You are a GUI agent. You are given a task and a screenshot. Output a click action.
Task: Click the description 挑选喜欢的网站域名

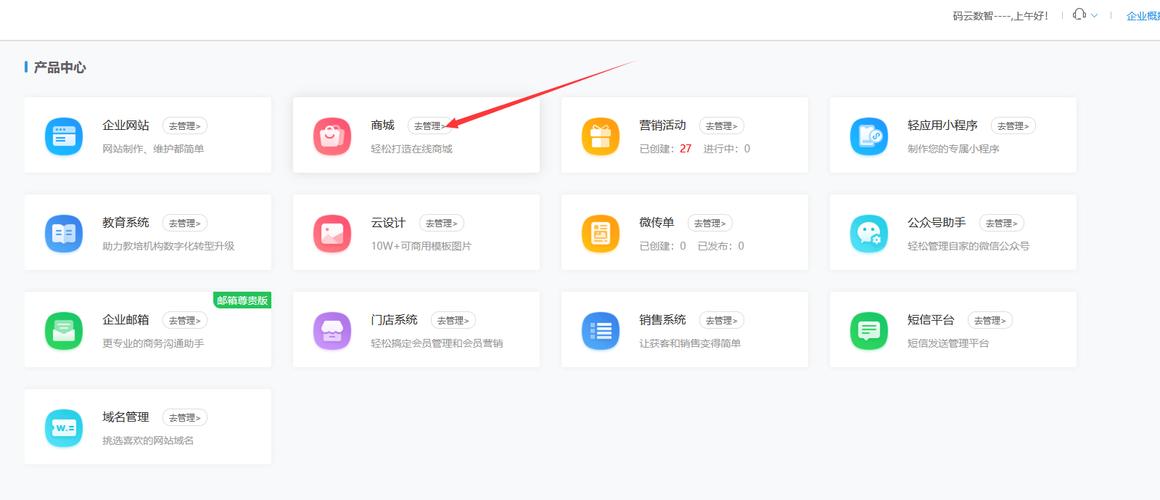point(148,441)
